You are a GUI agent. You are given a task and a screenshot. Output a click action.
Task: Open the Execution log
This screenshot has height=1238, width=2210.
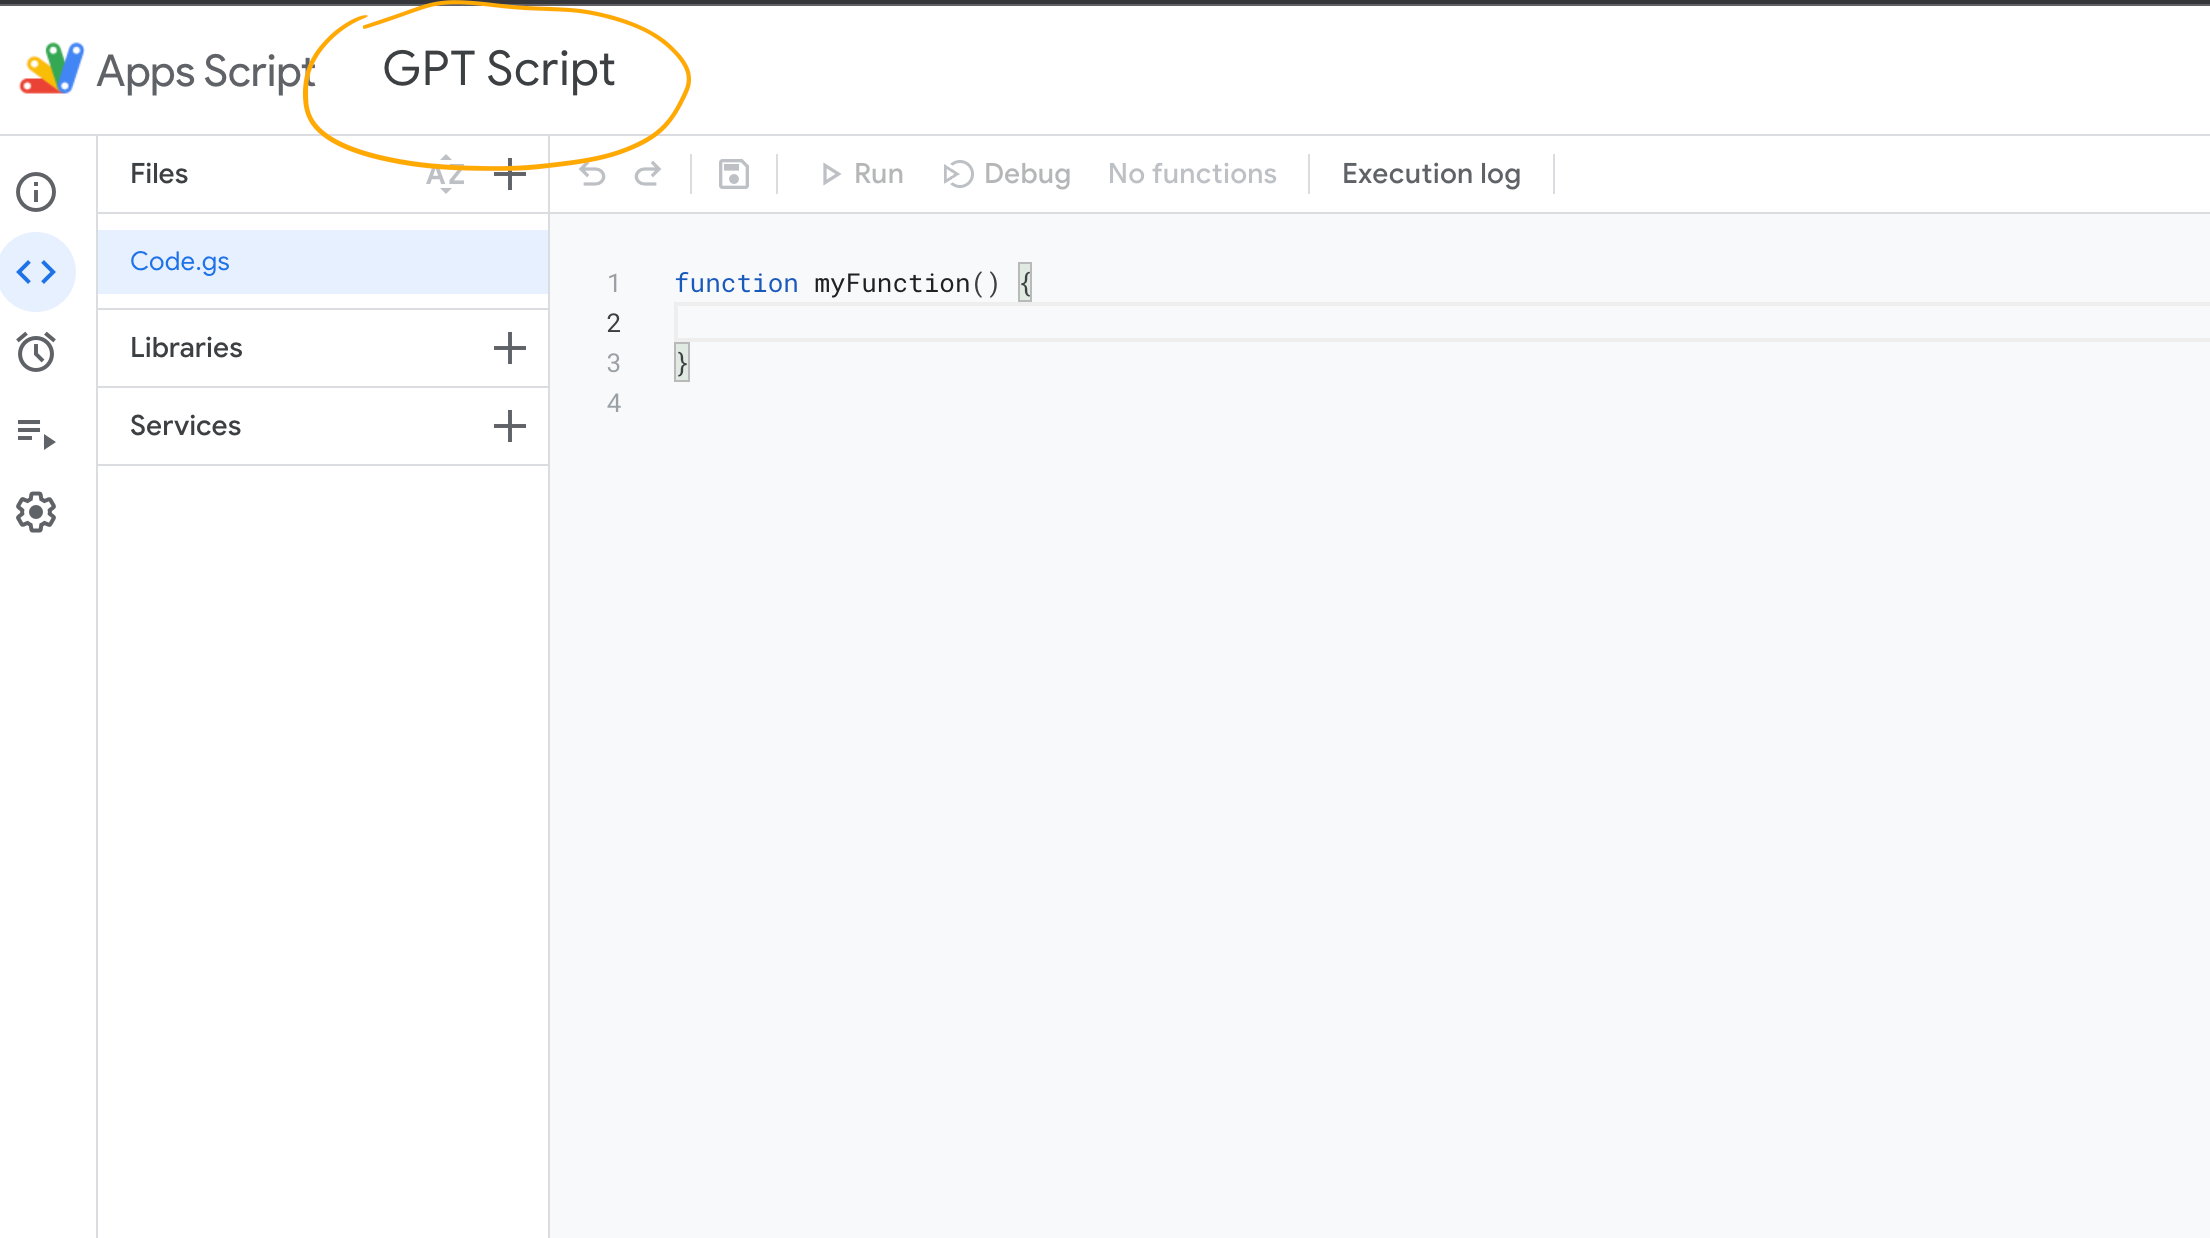point(1431,174)
